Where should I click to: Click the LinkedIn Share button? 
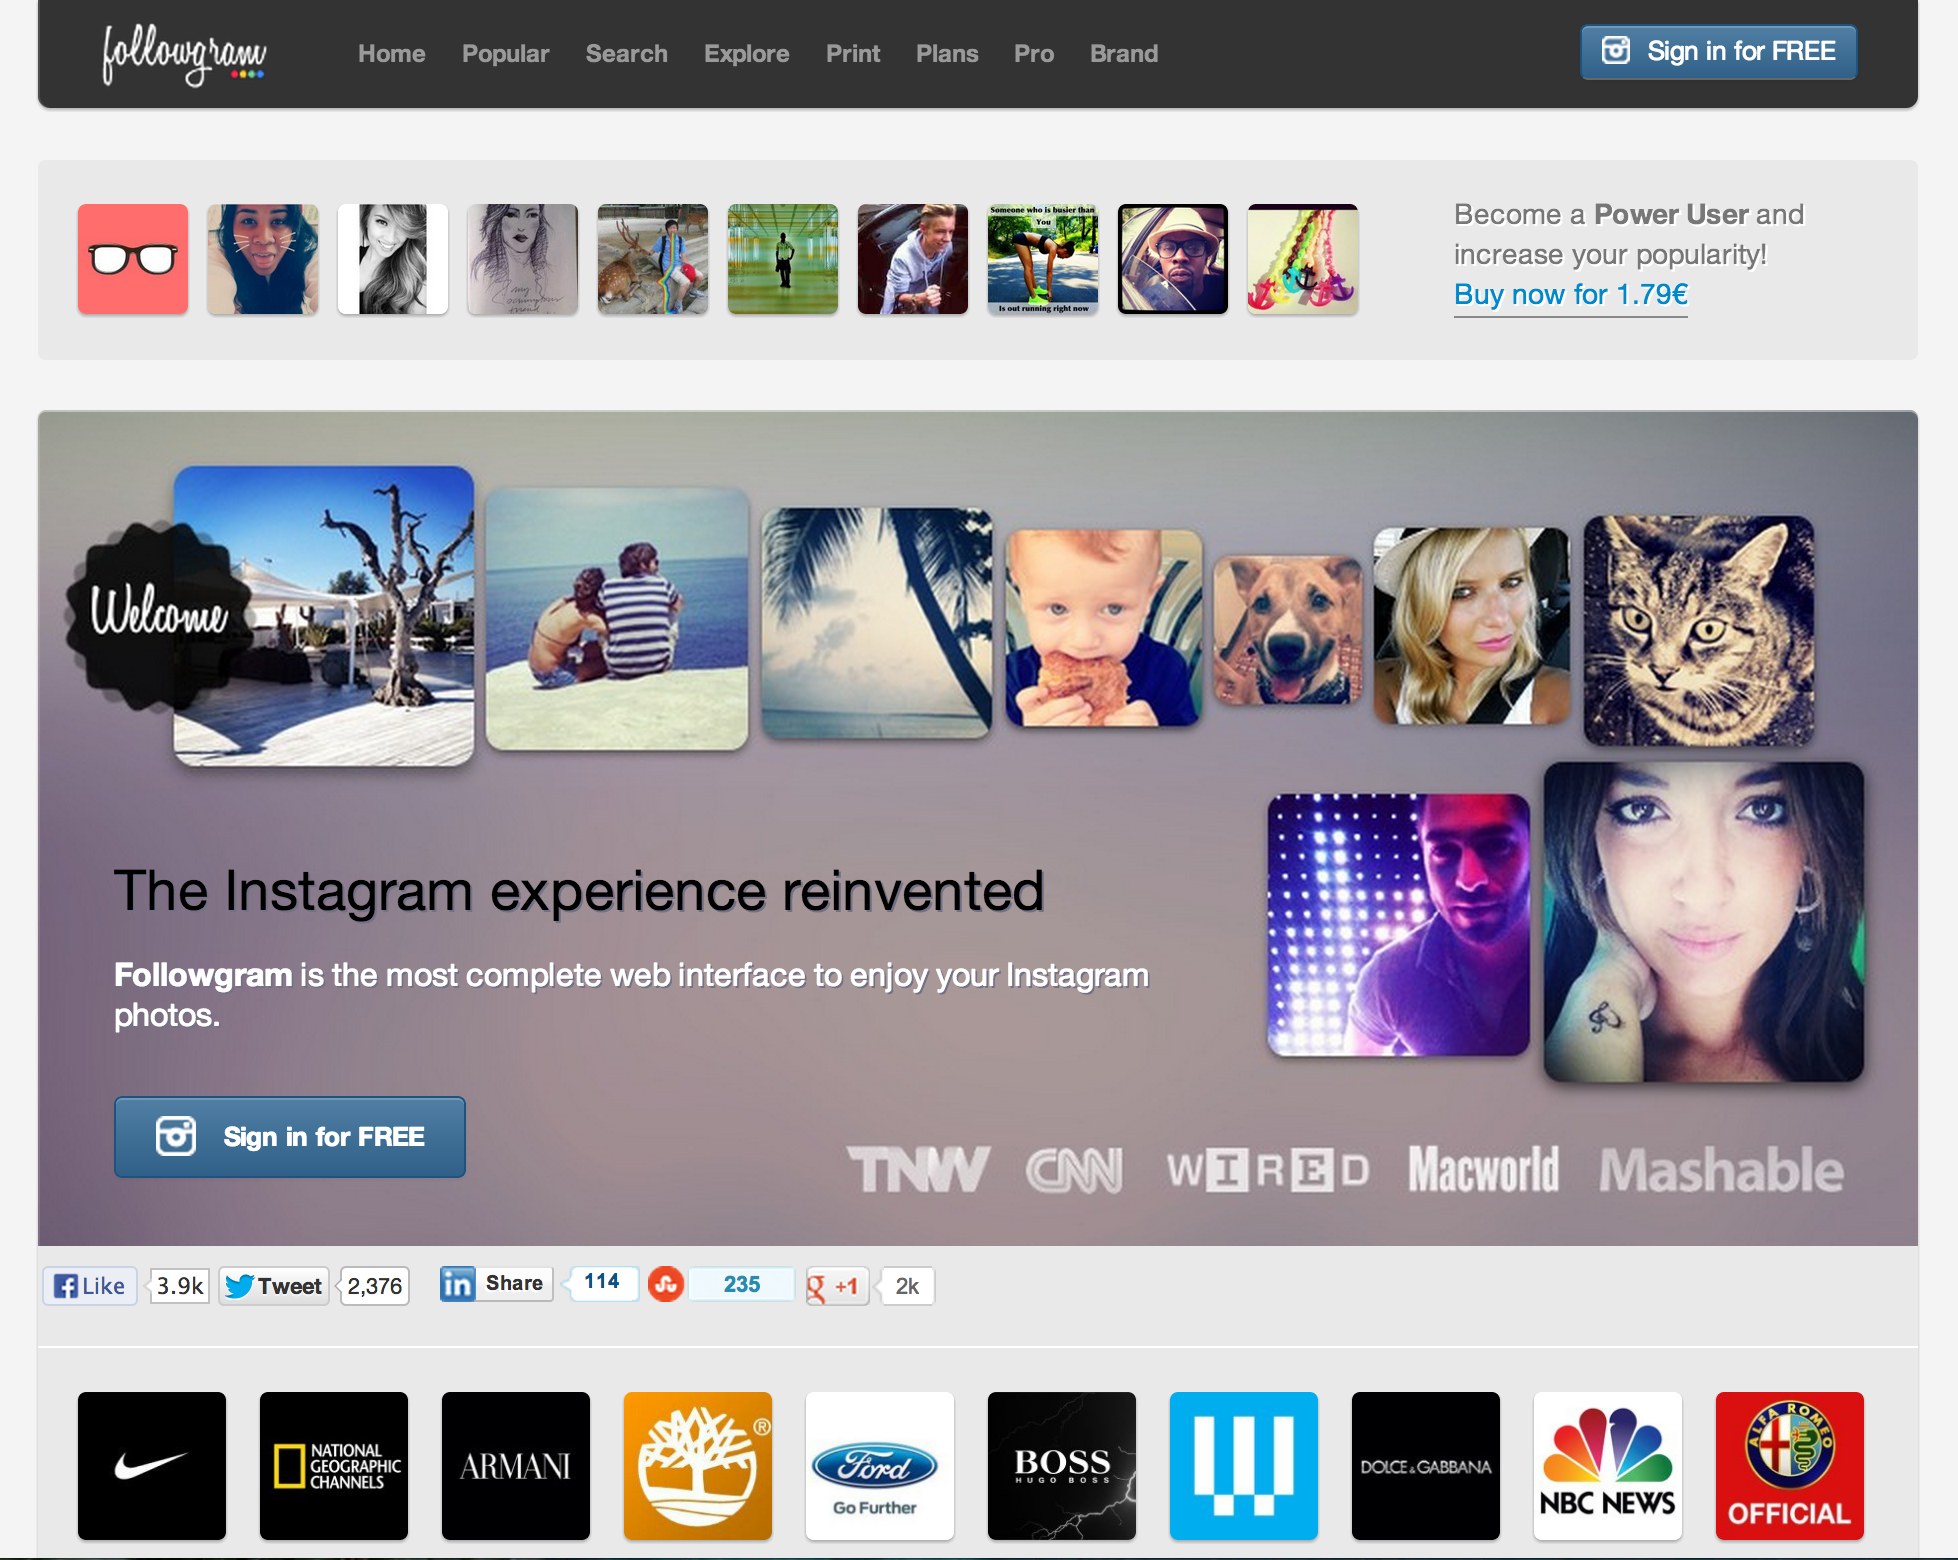[496, 1284]
